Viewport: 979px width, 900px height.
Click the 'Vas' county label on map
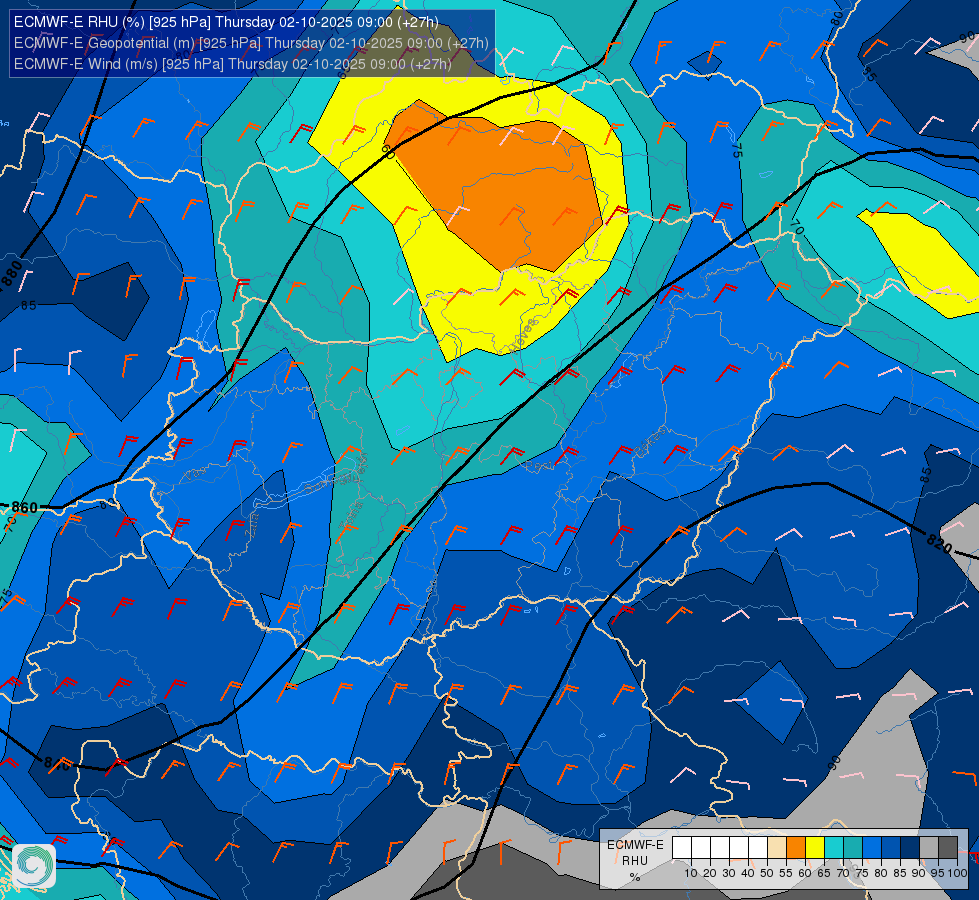195,475
